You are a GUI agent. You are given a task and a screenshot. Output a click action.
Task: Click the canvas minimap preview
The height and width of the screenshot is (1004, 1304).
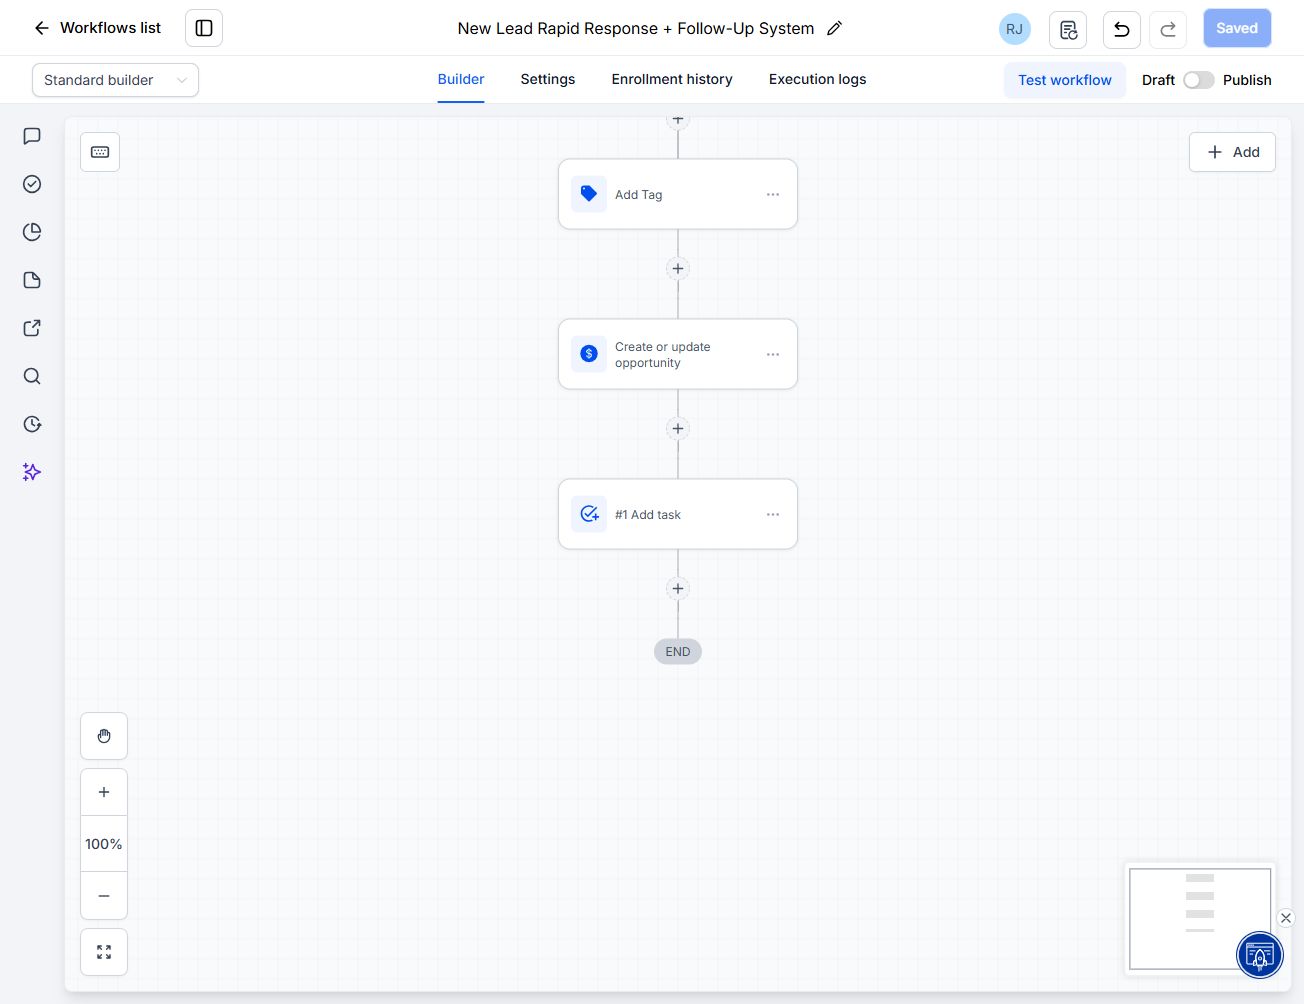click(x=1200, y=918)
